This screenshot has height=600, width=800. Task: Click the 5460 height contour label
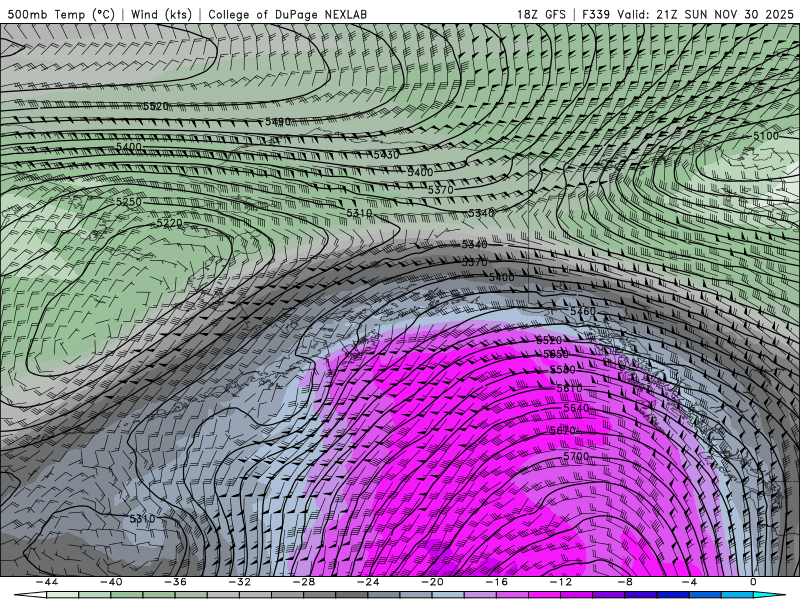583,311
